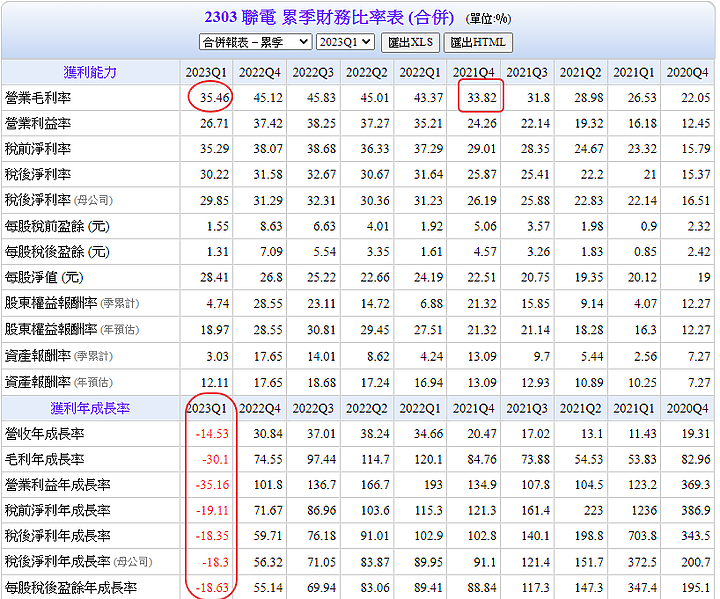Click the 28.41 net value per share
This screenshot has width=720, height=599.
coord(214,277)
